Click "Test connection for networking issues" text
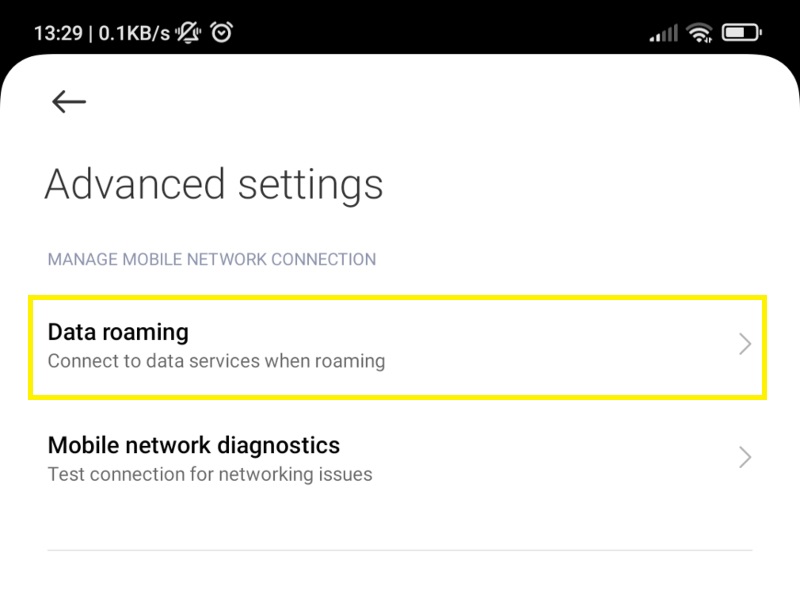 pyautogui.click(x=210, y=474)
